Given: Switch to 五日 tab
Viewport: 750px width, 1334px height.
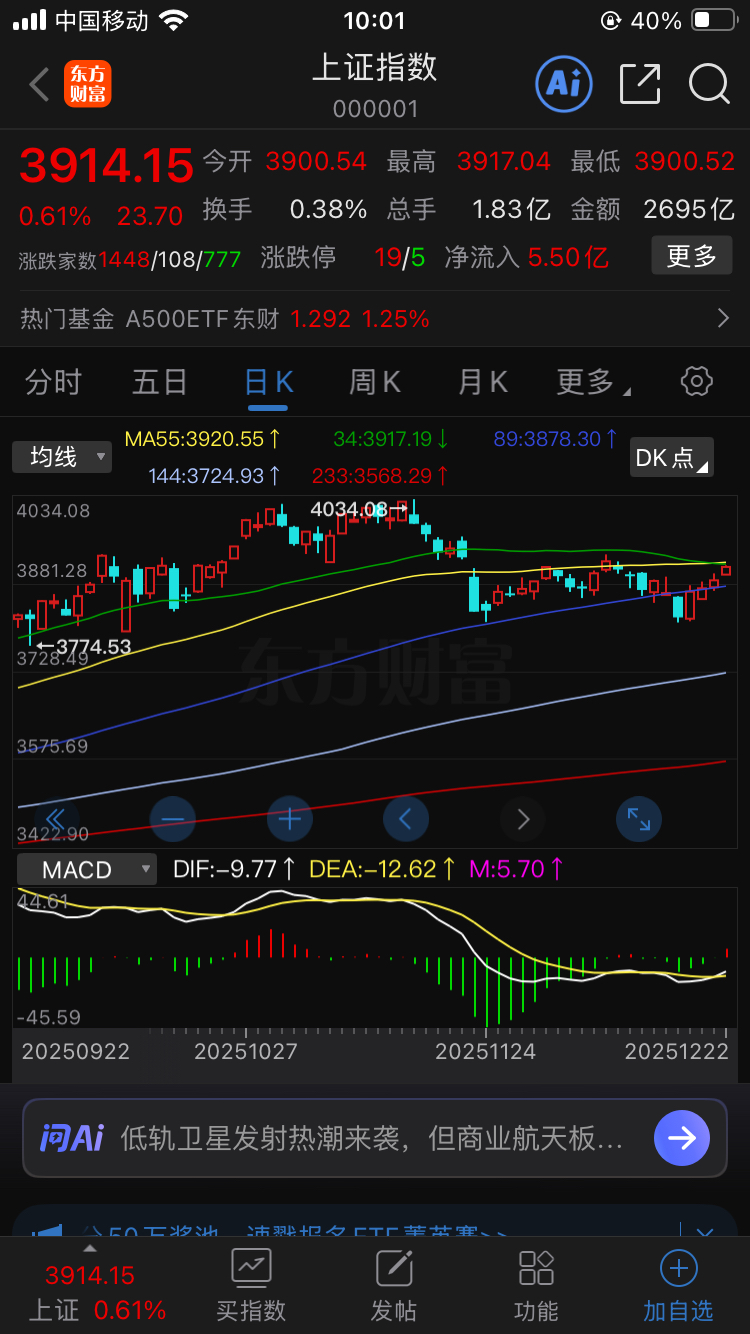Looking at the screenshot, I should [x=160, y=382].
